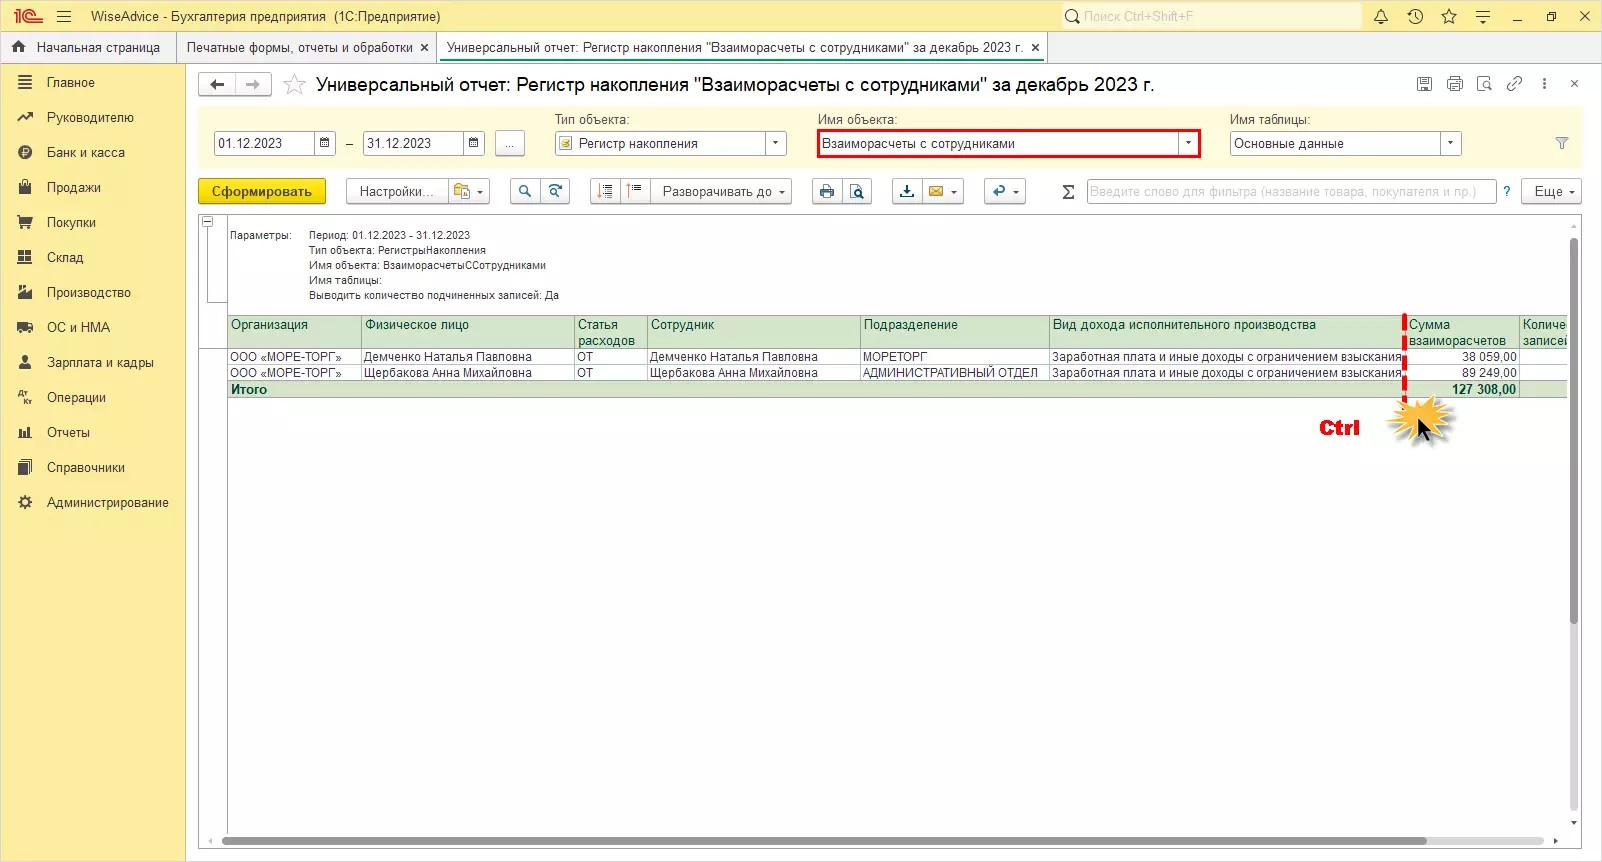Click the "Настройки..." button

(396, 192)
